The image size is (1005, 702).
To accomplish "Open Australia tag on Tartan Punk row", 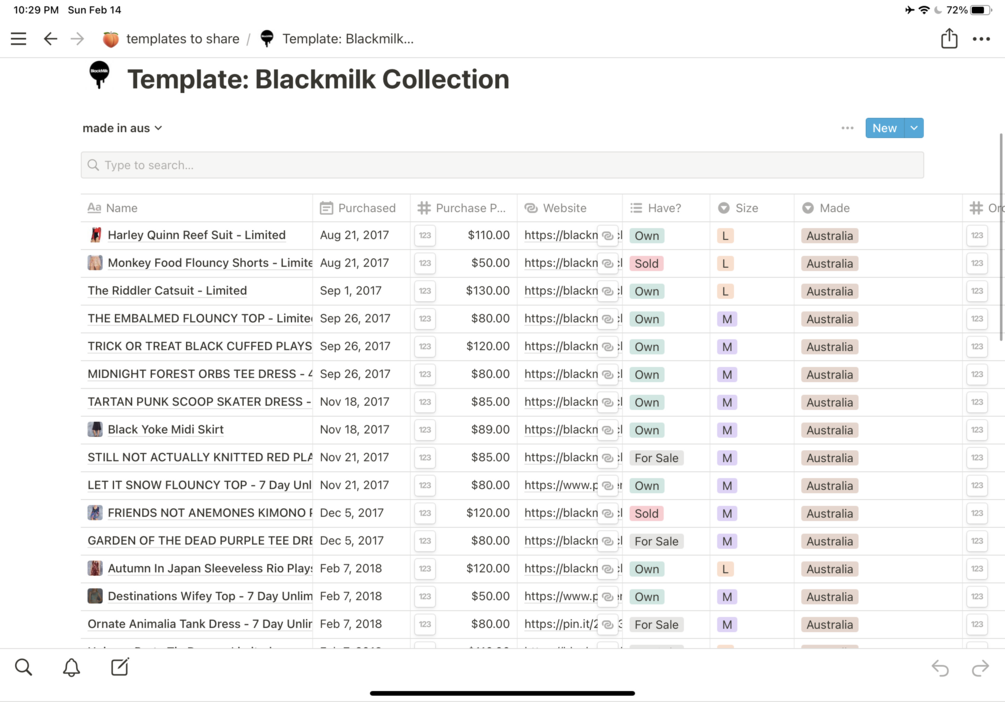I will 829,403.
